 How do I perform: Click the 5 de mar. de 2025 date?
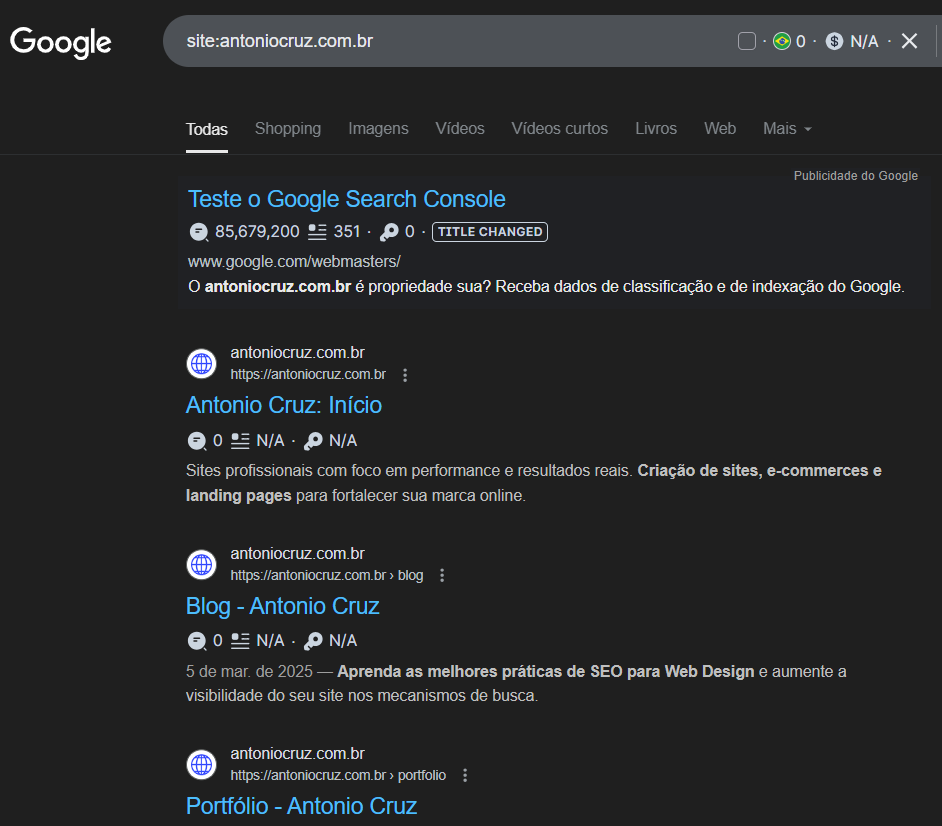point(249,672)
